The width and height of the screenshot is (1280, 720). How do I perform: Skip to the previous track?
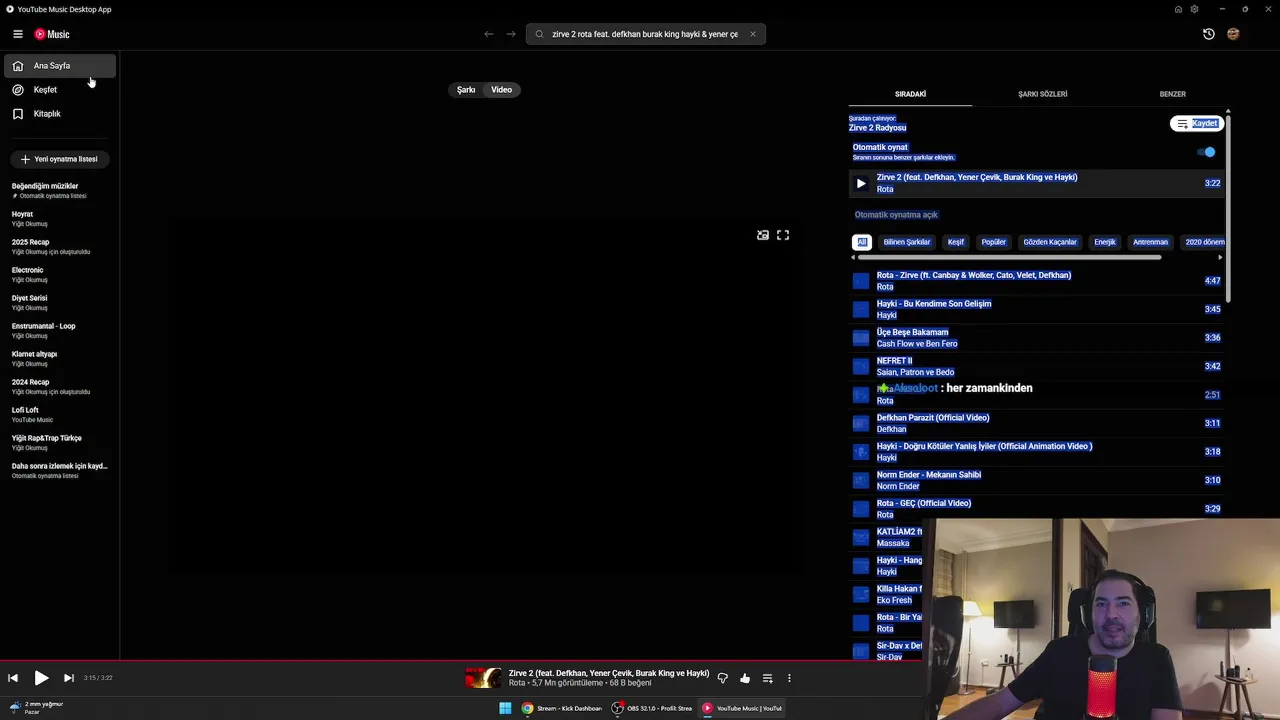click(13, 678)
